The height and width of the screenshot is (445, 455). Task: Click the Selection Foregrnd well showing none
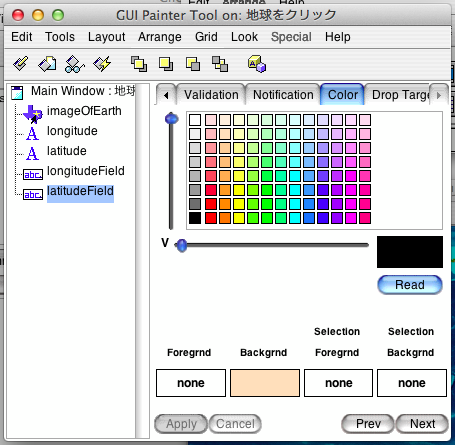coord(339,383)
